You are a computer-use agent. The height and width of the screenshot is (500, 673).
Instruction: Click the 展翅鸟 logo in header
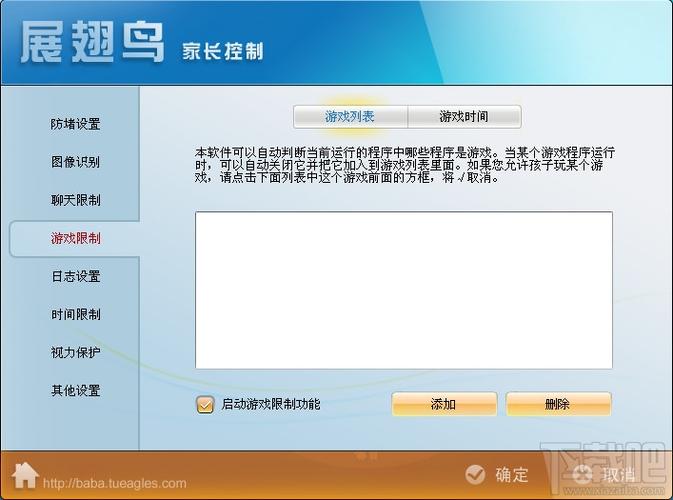[92, 43]
